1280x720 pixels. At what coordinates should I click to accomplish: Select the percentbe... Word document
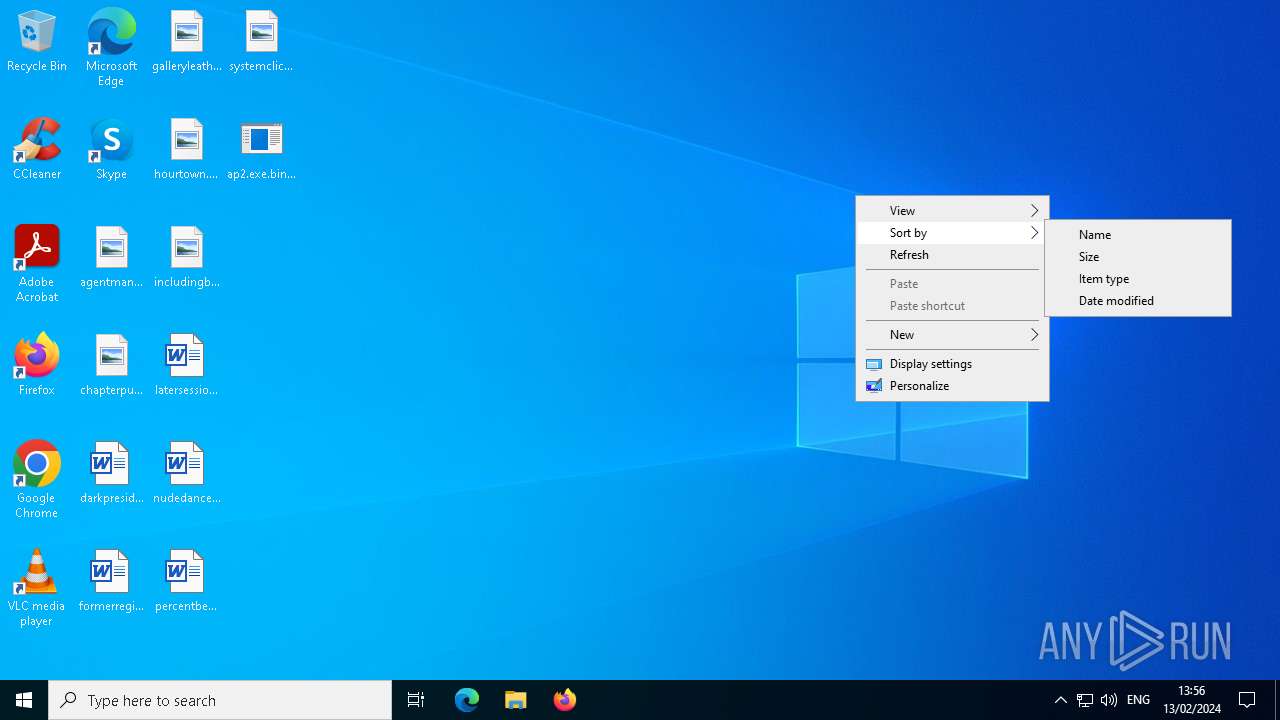(x=187, y=581)
